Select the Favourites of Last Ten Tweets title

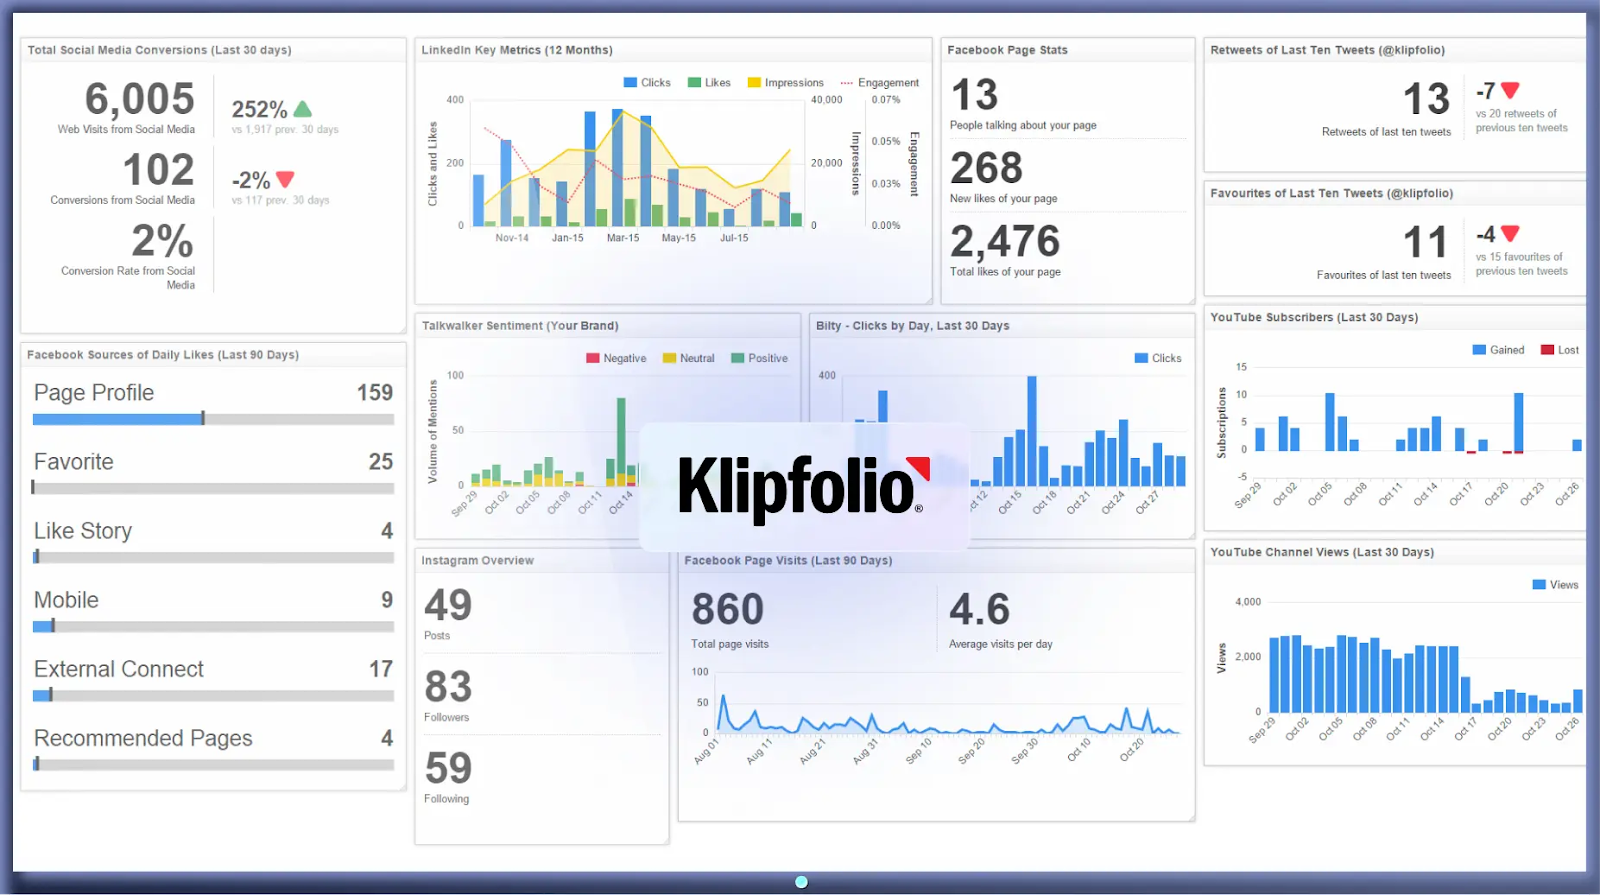tap(1331, 193)
